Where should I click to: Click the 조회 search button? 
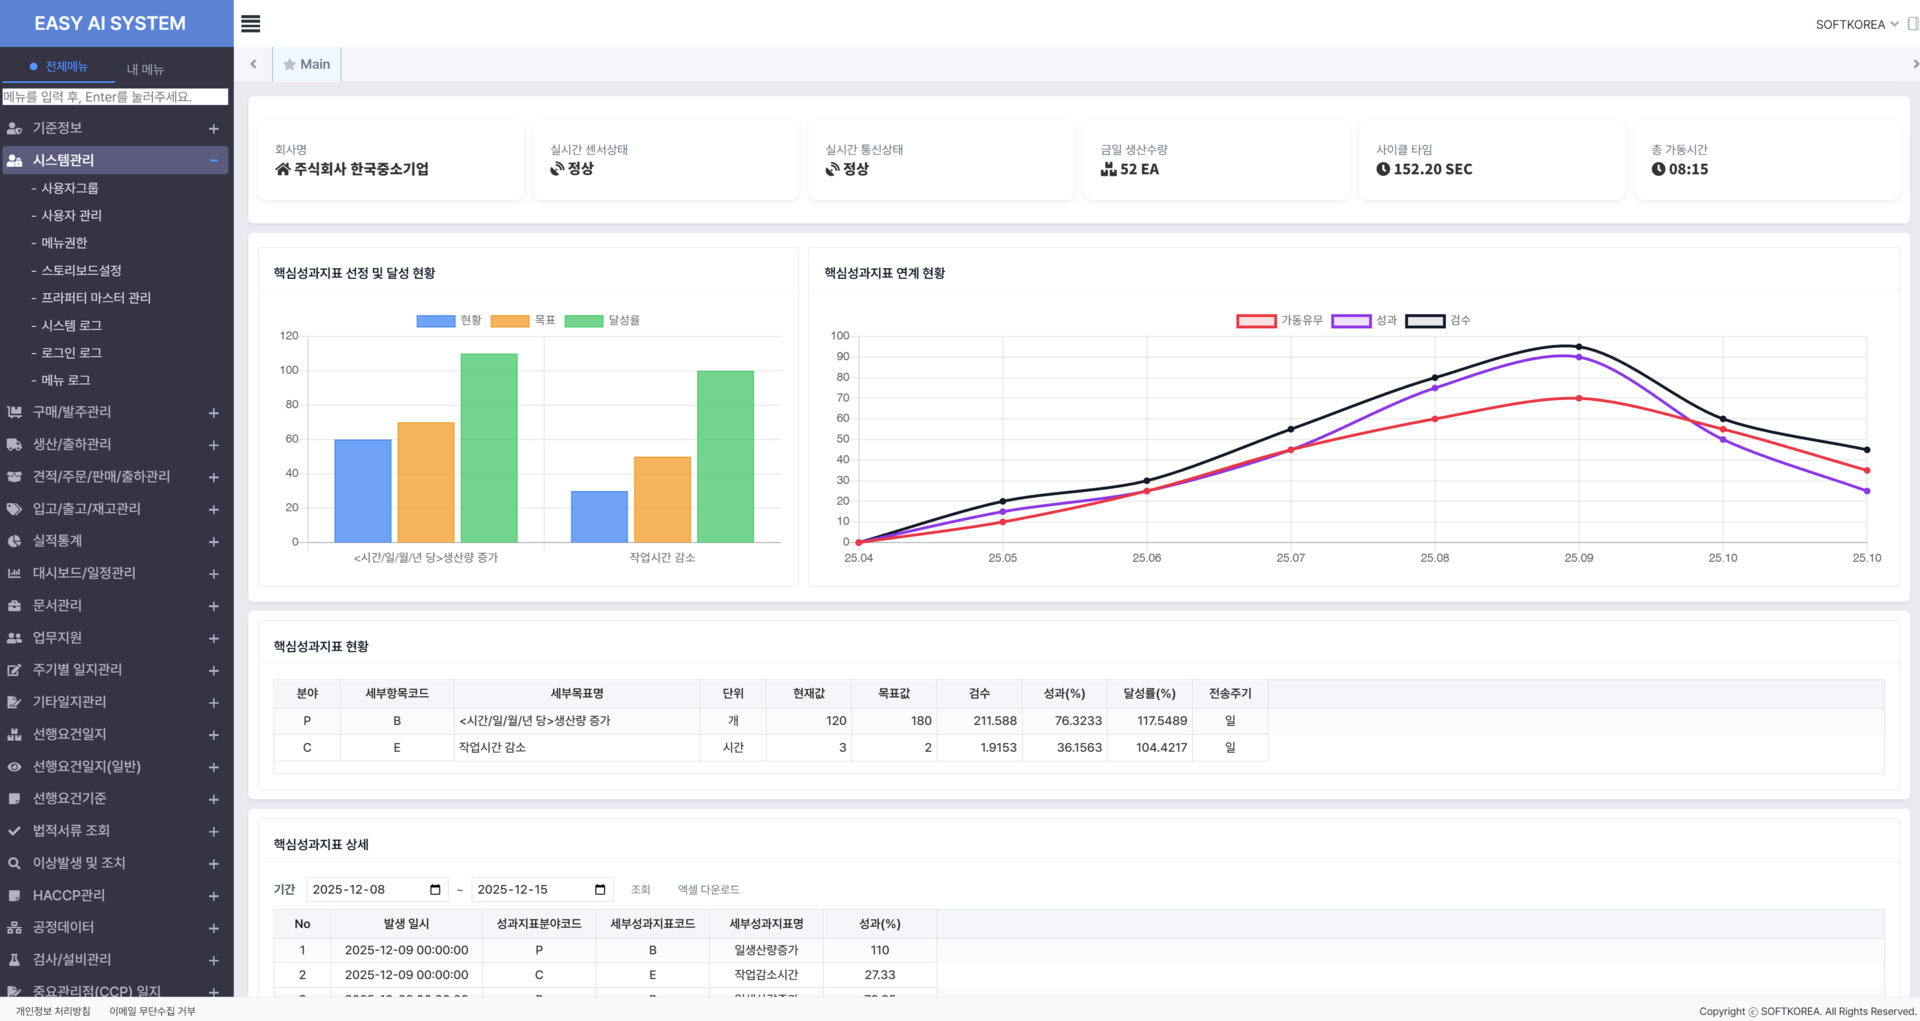[x=641, y=889]
